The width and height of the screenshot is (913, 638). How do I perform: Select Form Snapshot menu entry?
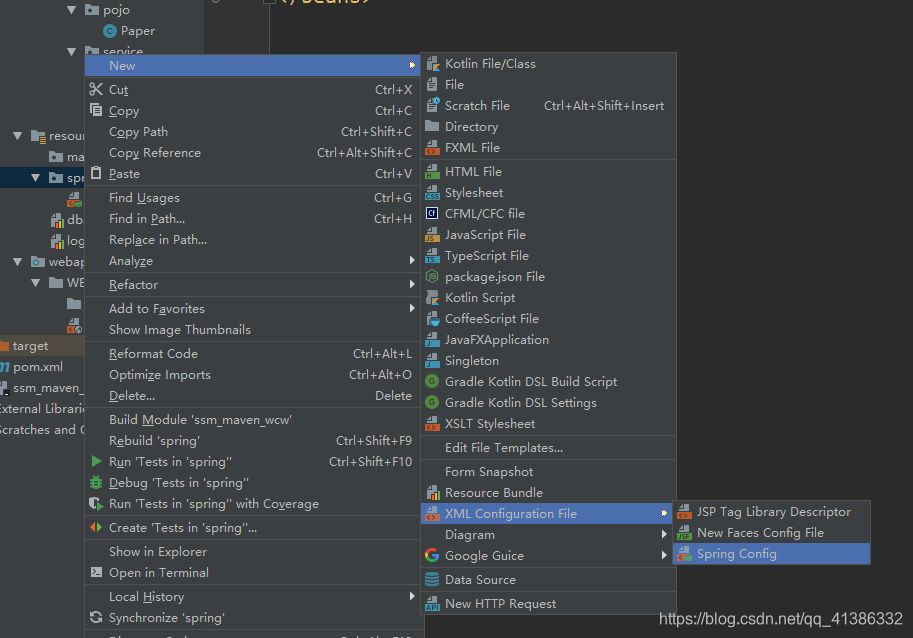(548, 472)
